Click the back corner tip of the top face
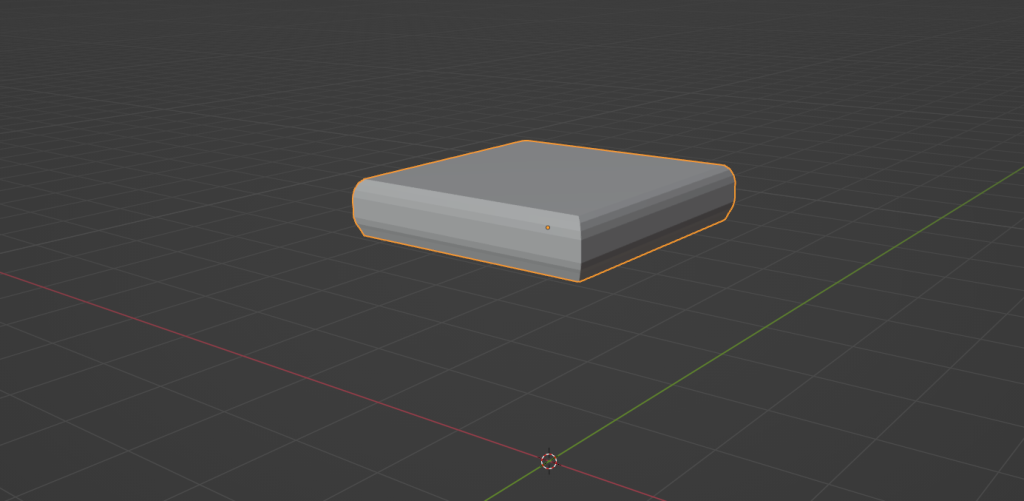The width and height of the screenshot is (1024, 501). [x=526, y=143]
